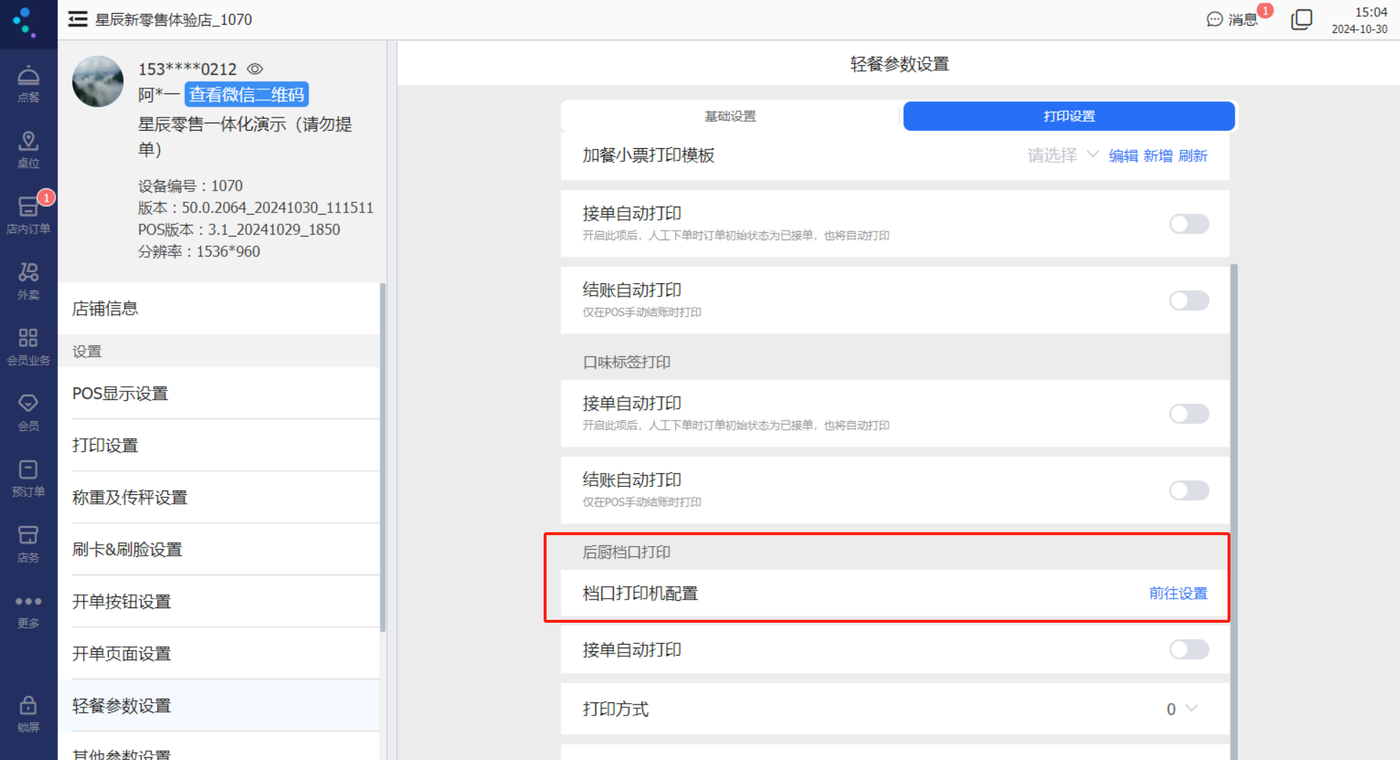Select 店铺信息 in the left menu
Screen dimensions: 1400x760
[219, 309]
